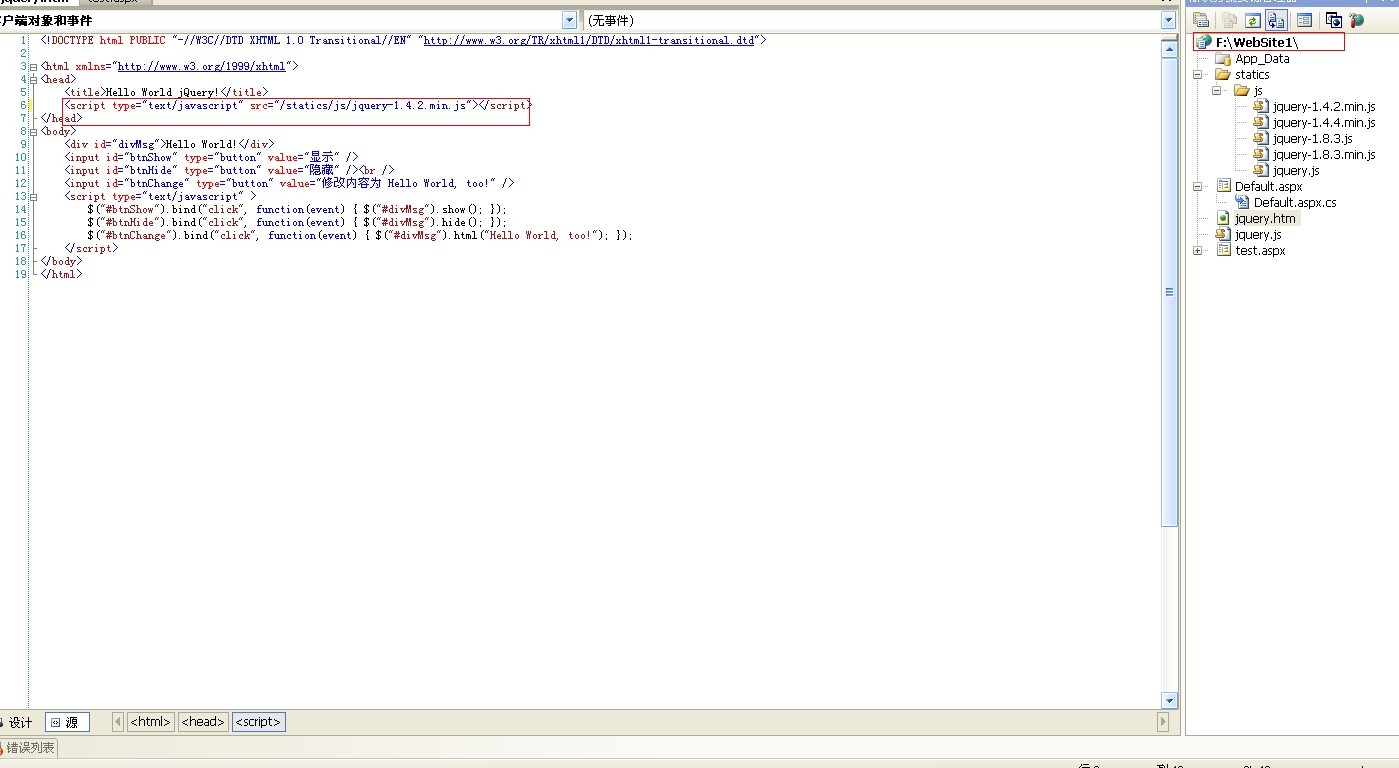Viewport: 1399px width, 768px height.
Task: Click the left arrow in tag navigator bar
Action: point(118,722)
